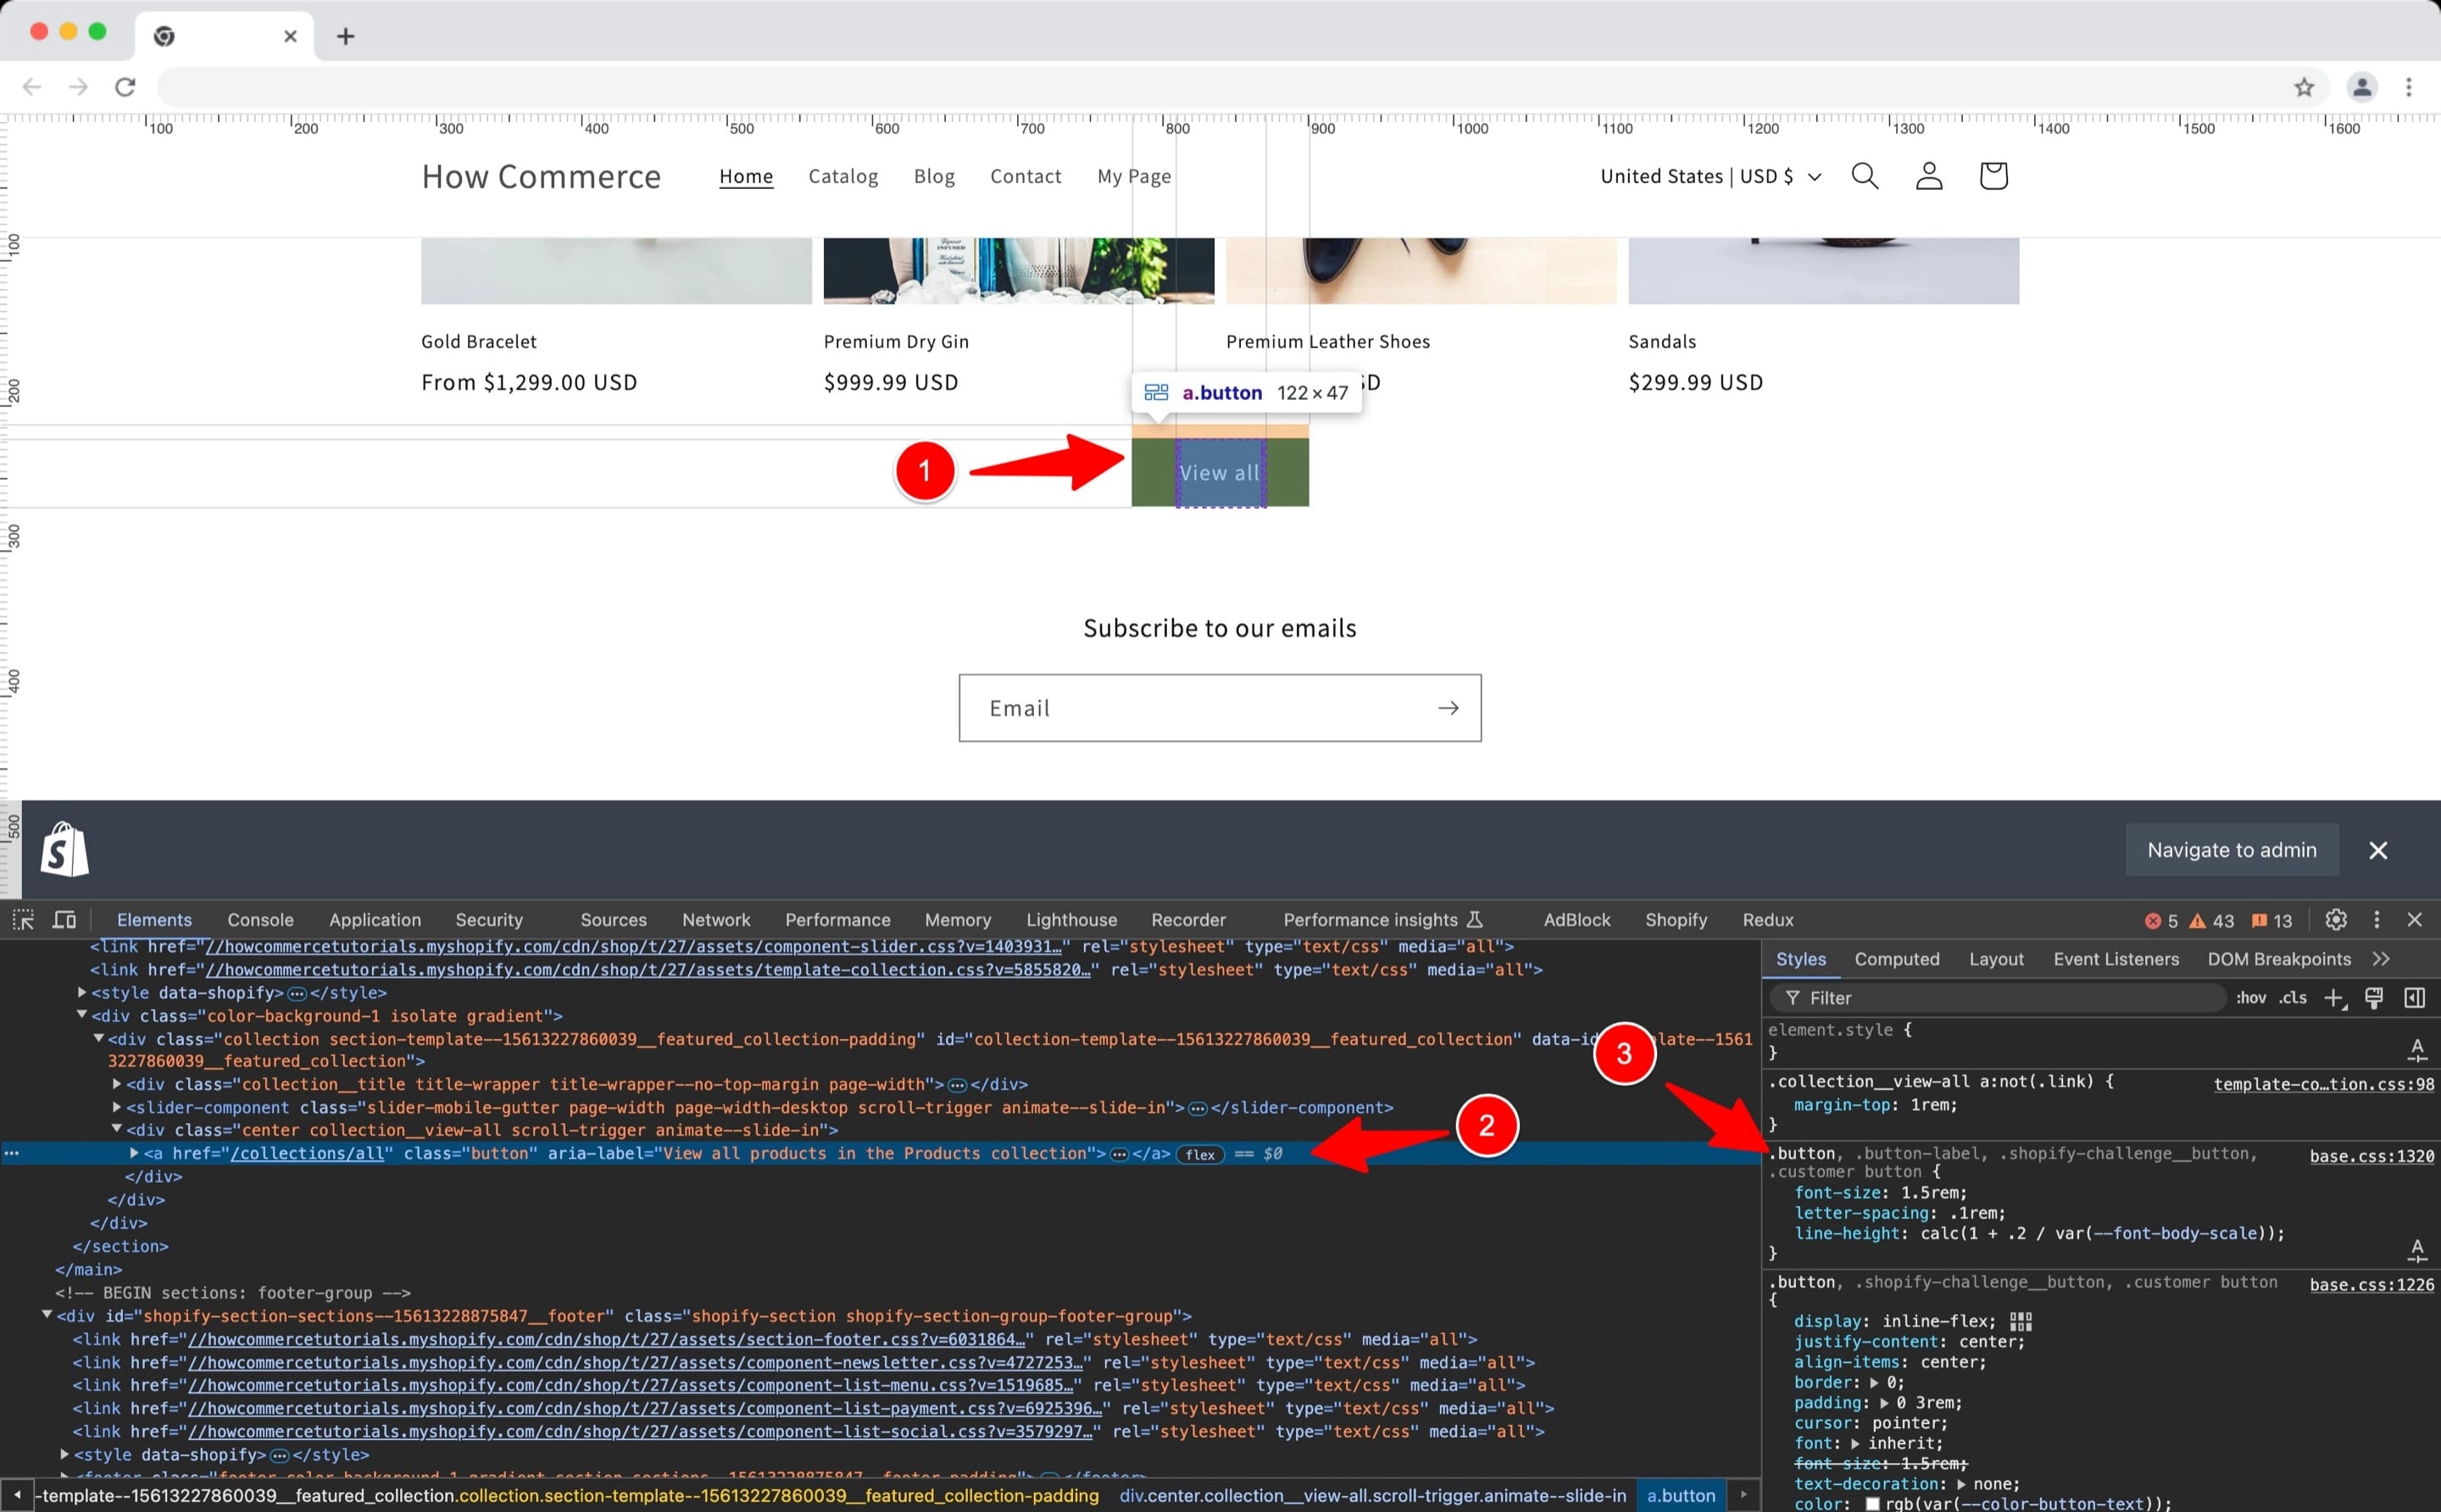Screen dimensions: 2441x1512
Task: Toggle the :hov element state panel
Action: pos(2251,998)
